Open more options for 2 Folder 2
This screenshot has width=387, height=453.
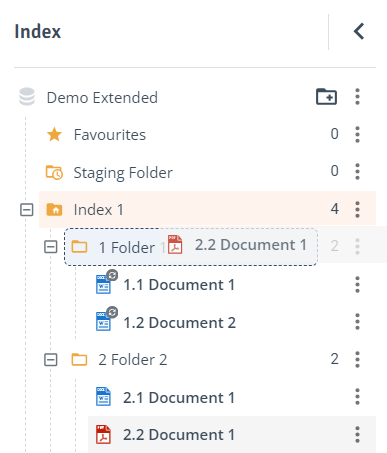coord(357,359)
